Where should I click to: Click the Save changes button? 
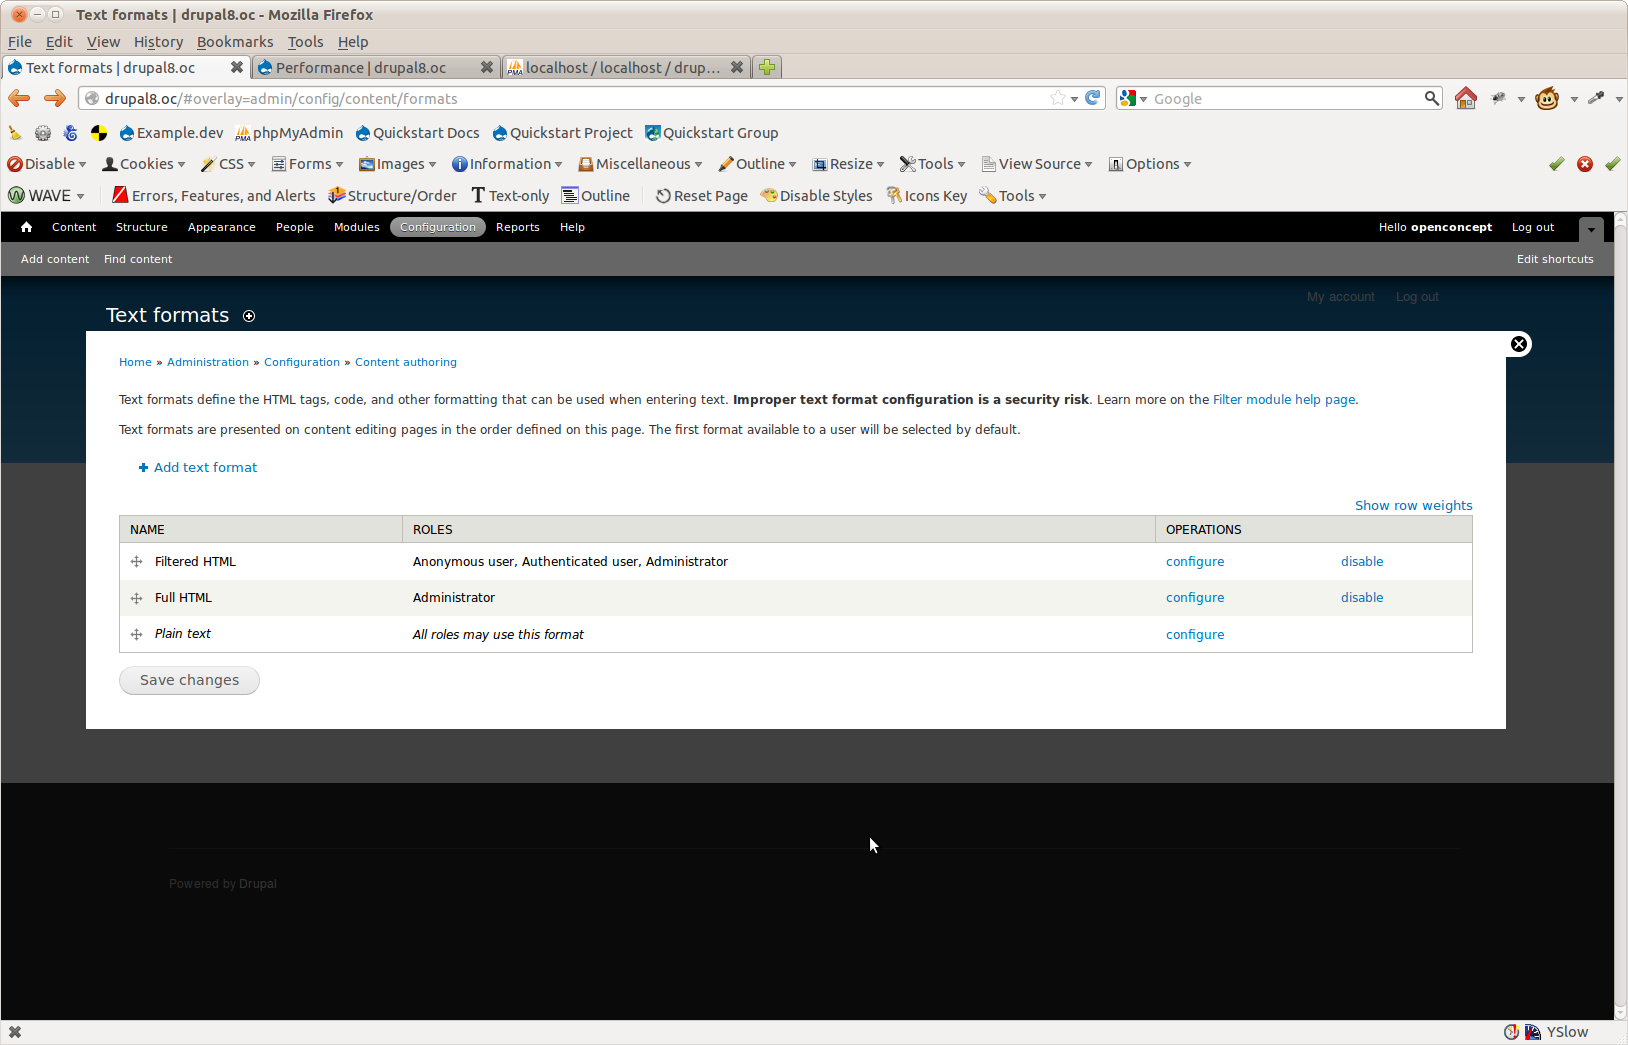point(190,681)
